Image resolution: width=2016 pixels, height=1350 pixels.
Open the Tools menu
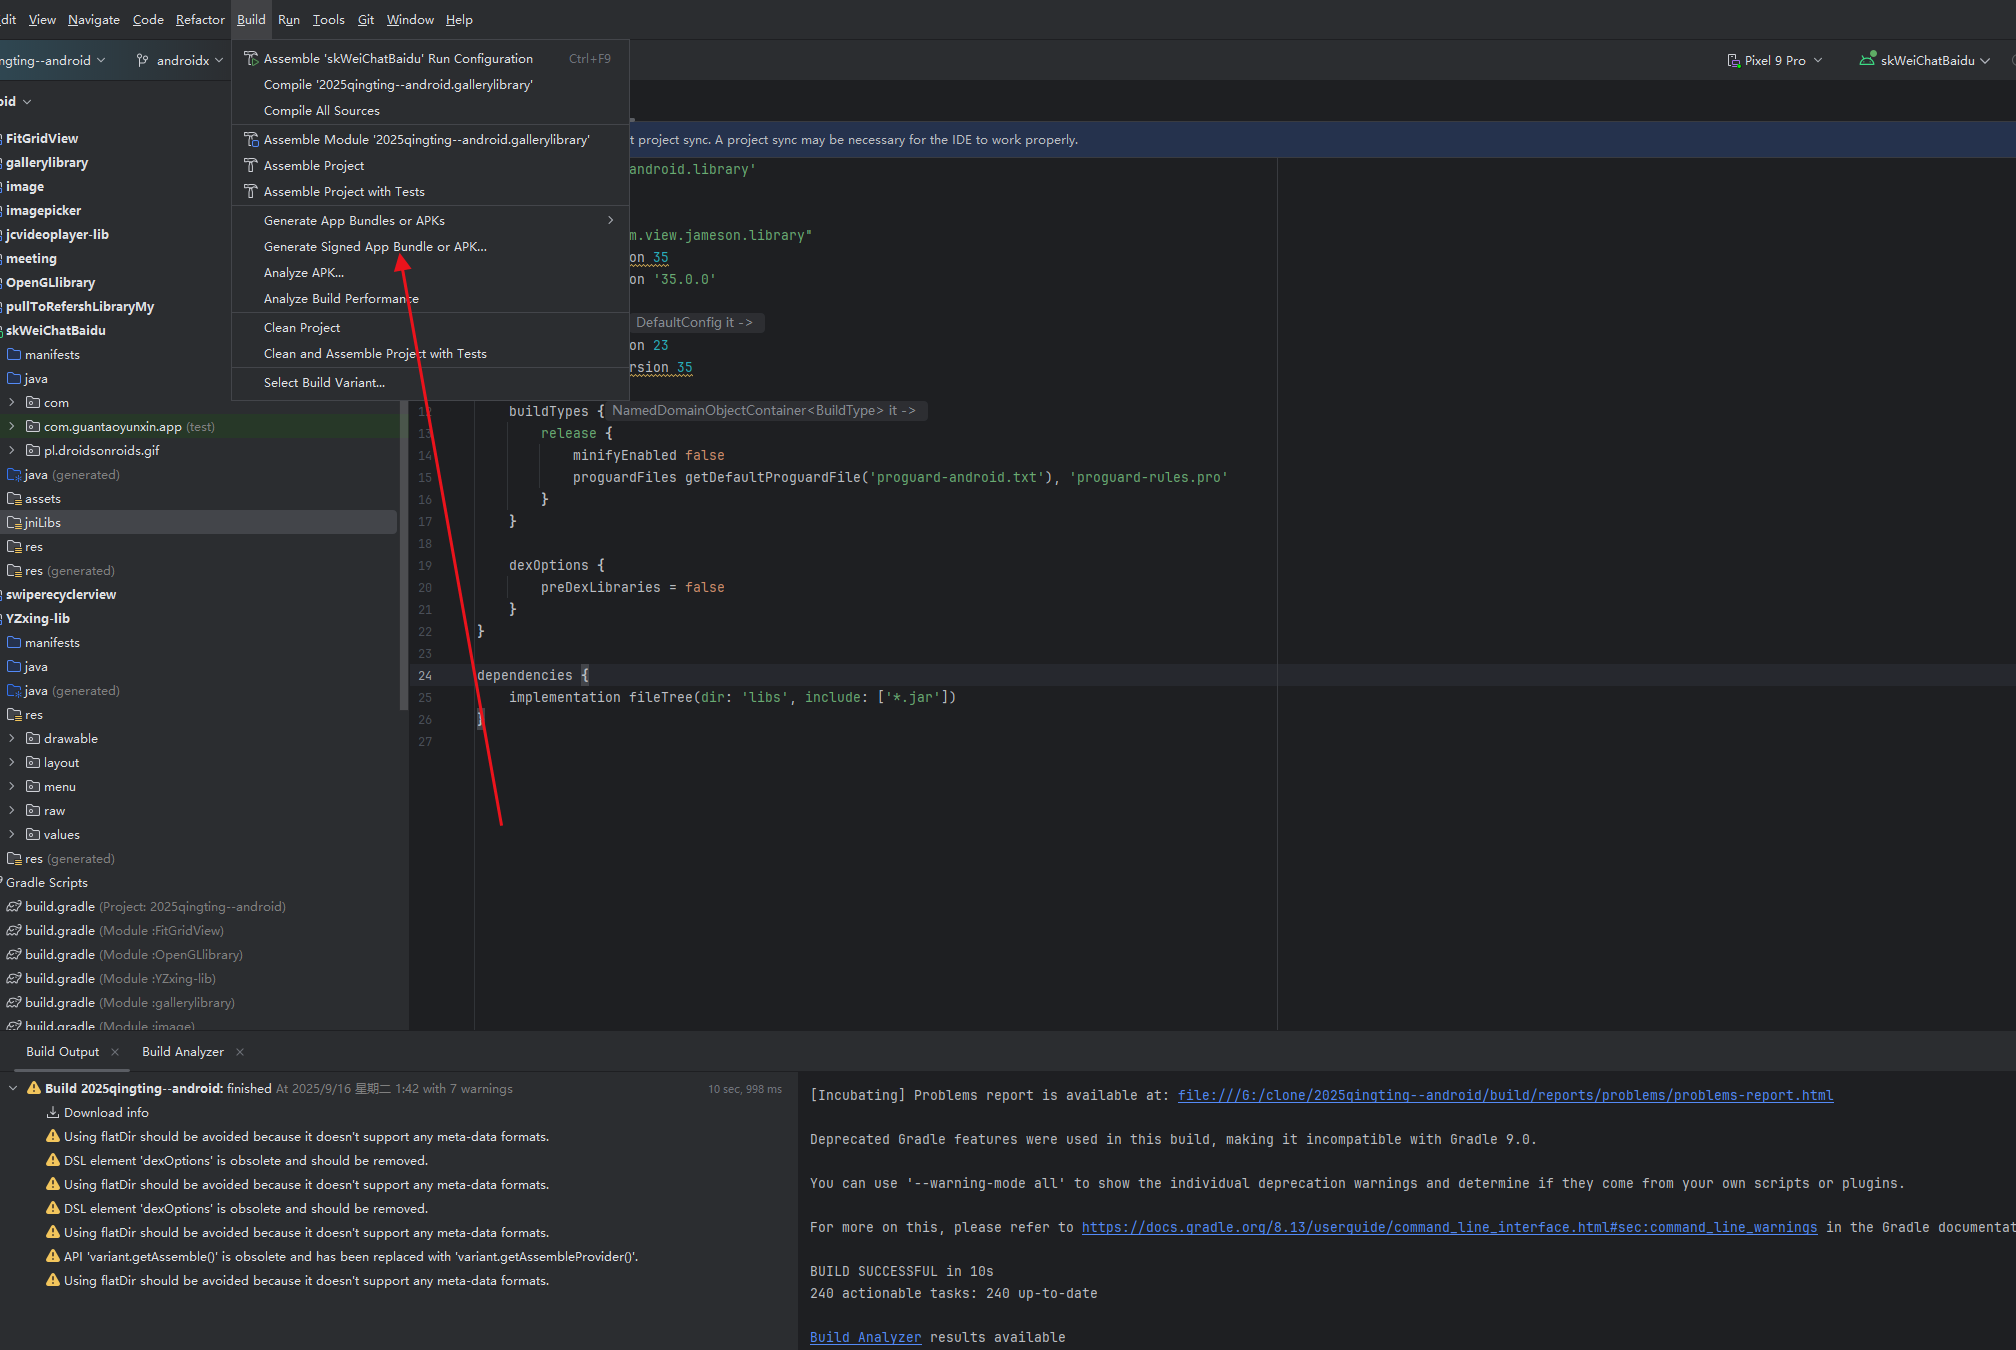tap(328, 19)
